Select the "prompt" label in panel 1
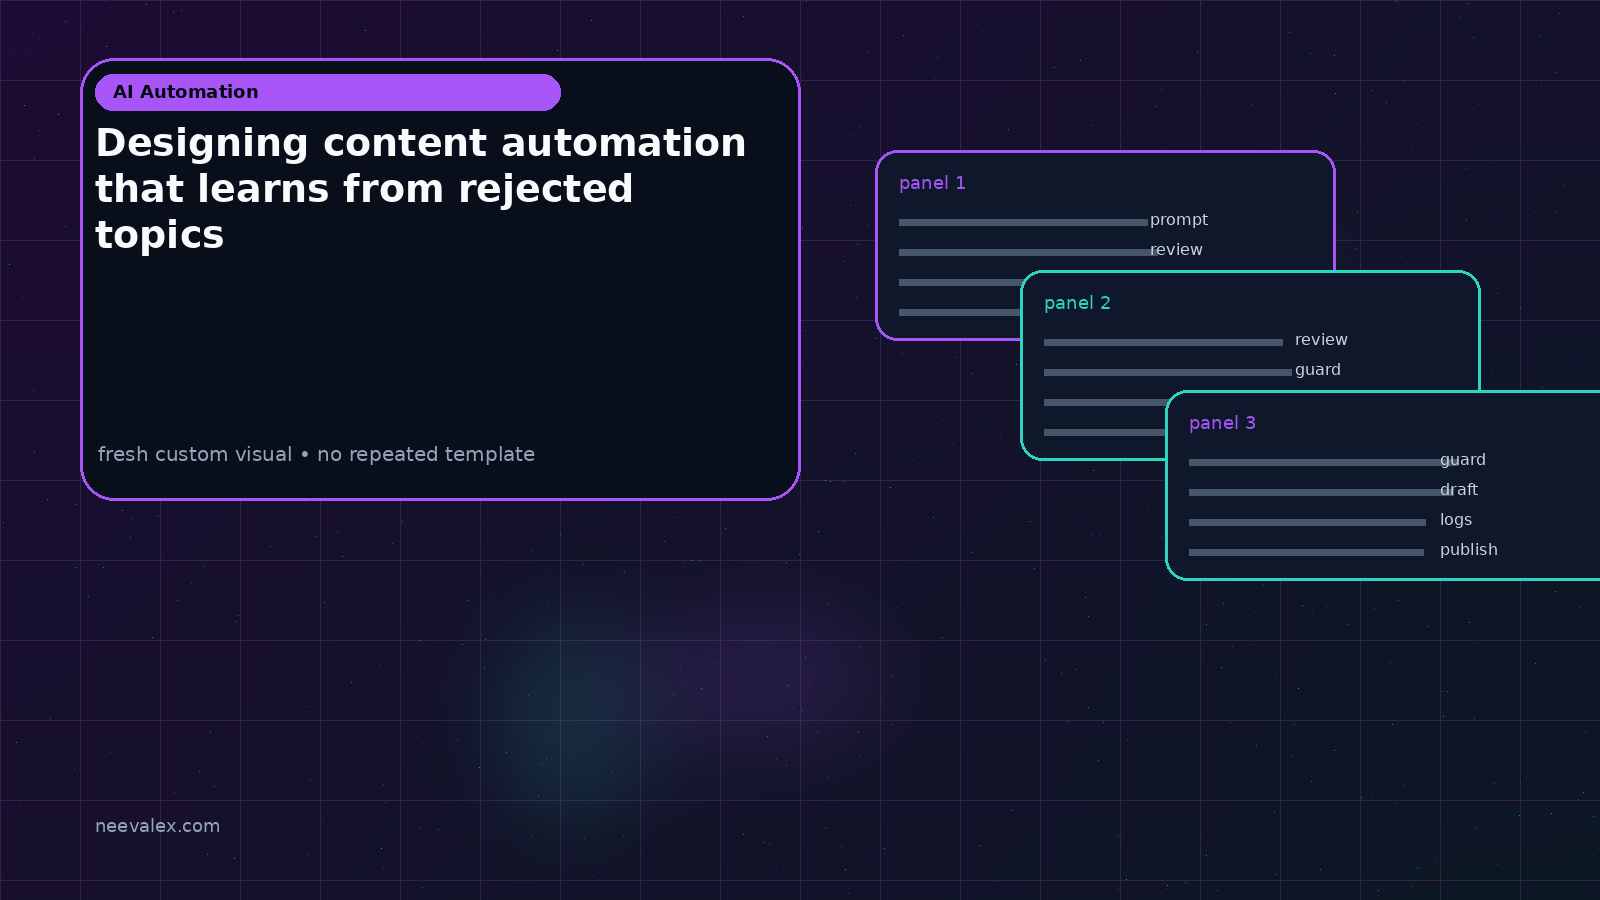This screenshot has height=900, width=1600. 1179,220
